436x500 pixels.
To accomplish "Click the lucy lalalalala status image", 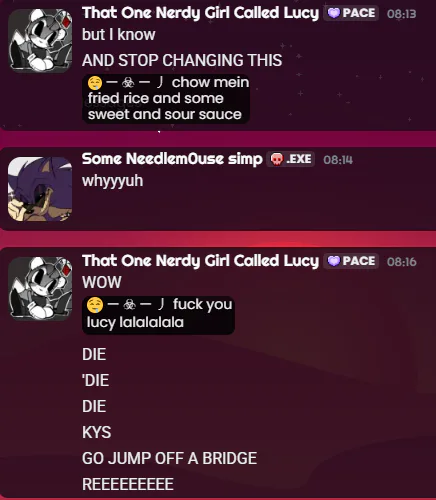I will pyautogui.click(x=158, y=315).
